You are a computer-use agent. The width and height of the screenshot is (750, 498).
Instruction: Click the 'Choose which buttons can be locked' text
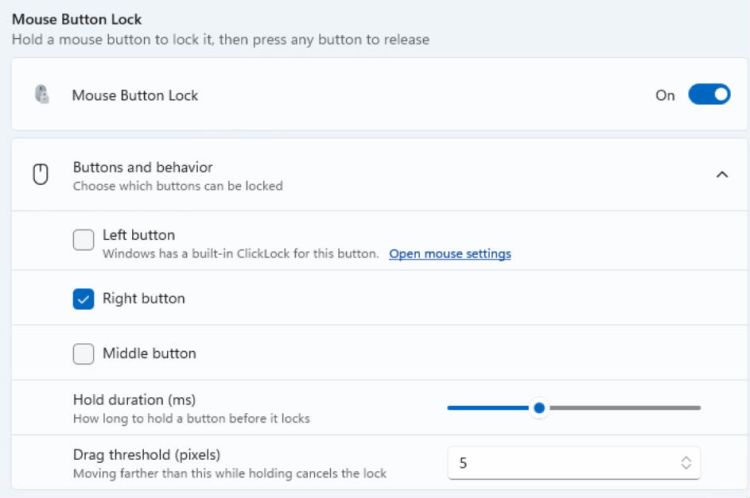[178, 186]
